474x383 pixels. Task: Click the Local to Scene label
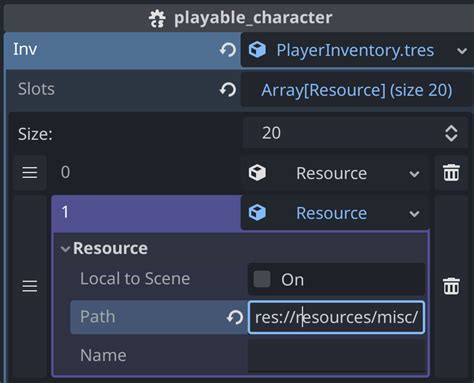tap(135, 279)
